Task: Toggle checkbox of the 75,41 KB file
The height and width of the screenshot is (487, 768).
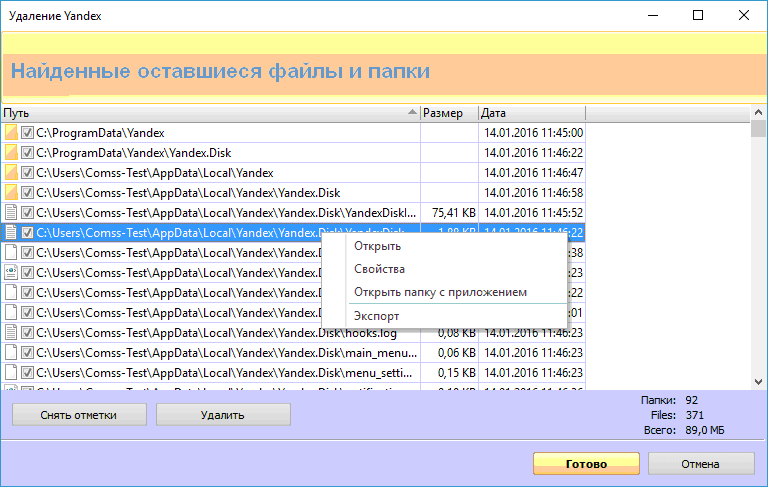Action: (27, 213)
